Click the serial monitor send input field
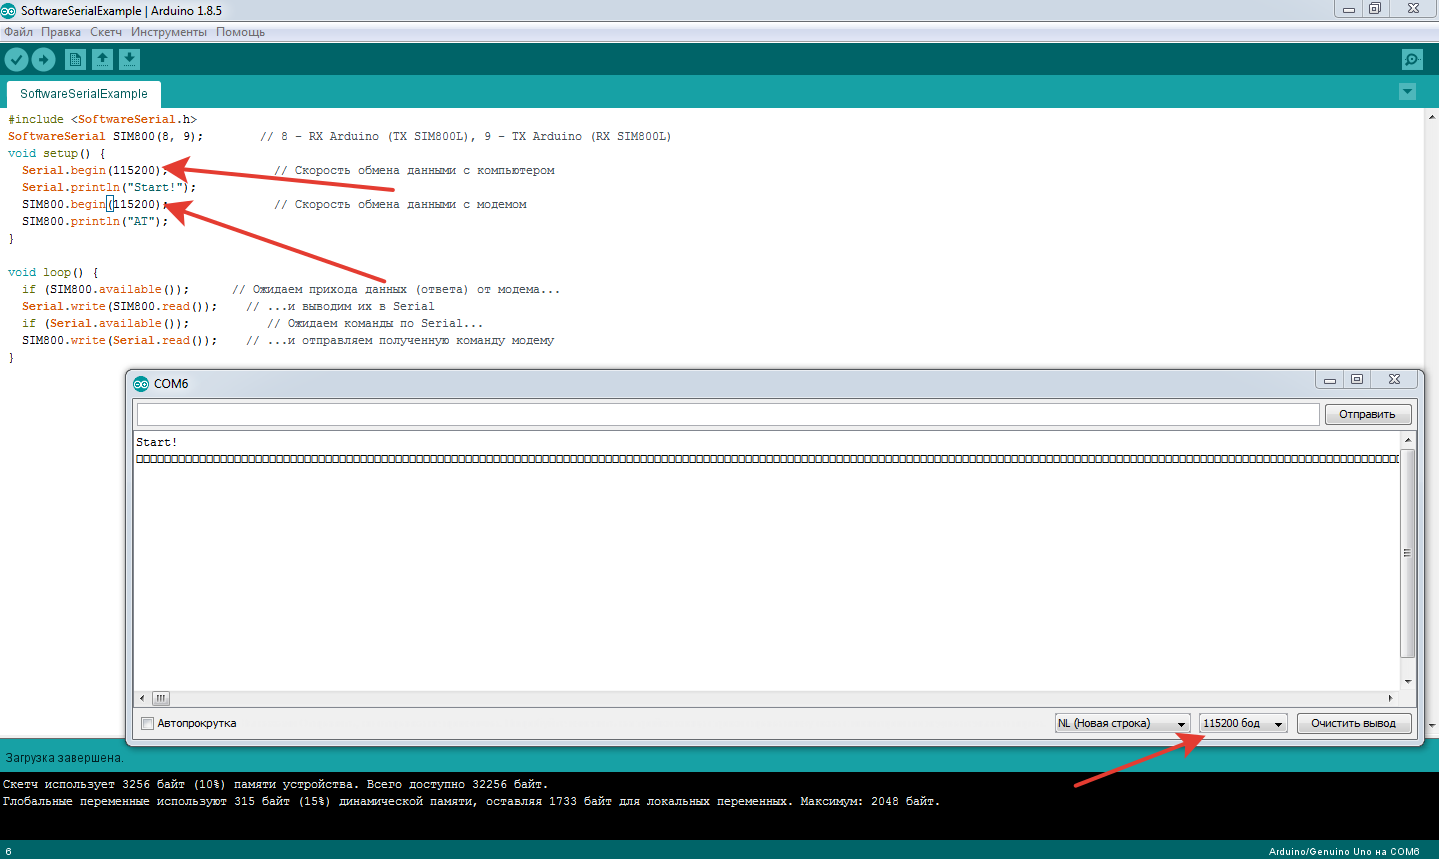The width and height of the screenshot is (1439, 859). pos(728,414)
